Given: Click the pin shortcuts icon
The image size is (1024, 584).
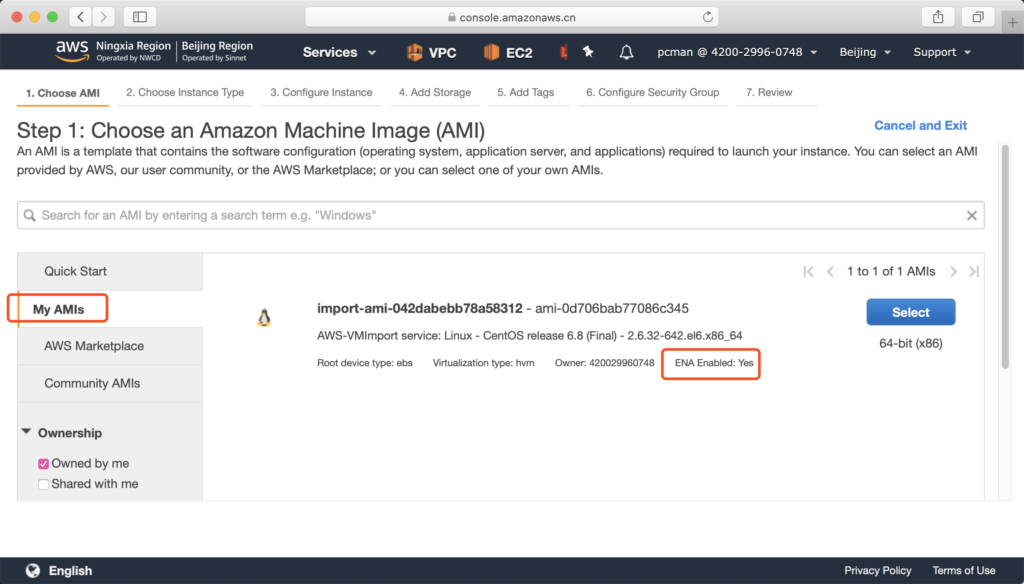Looking at the screenshot, I should tap(588, 52).
